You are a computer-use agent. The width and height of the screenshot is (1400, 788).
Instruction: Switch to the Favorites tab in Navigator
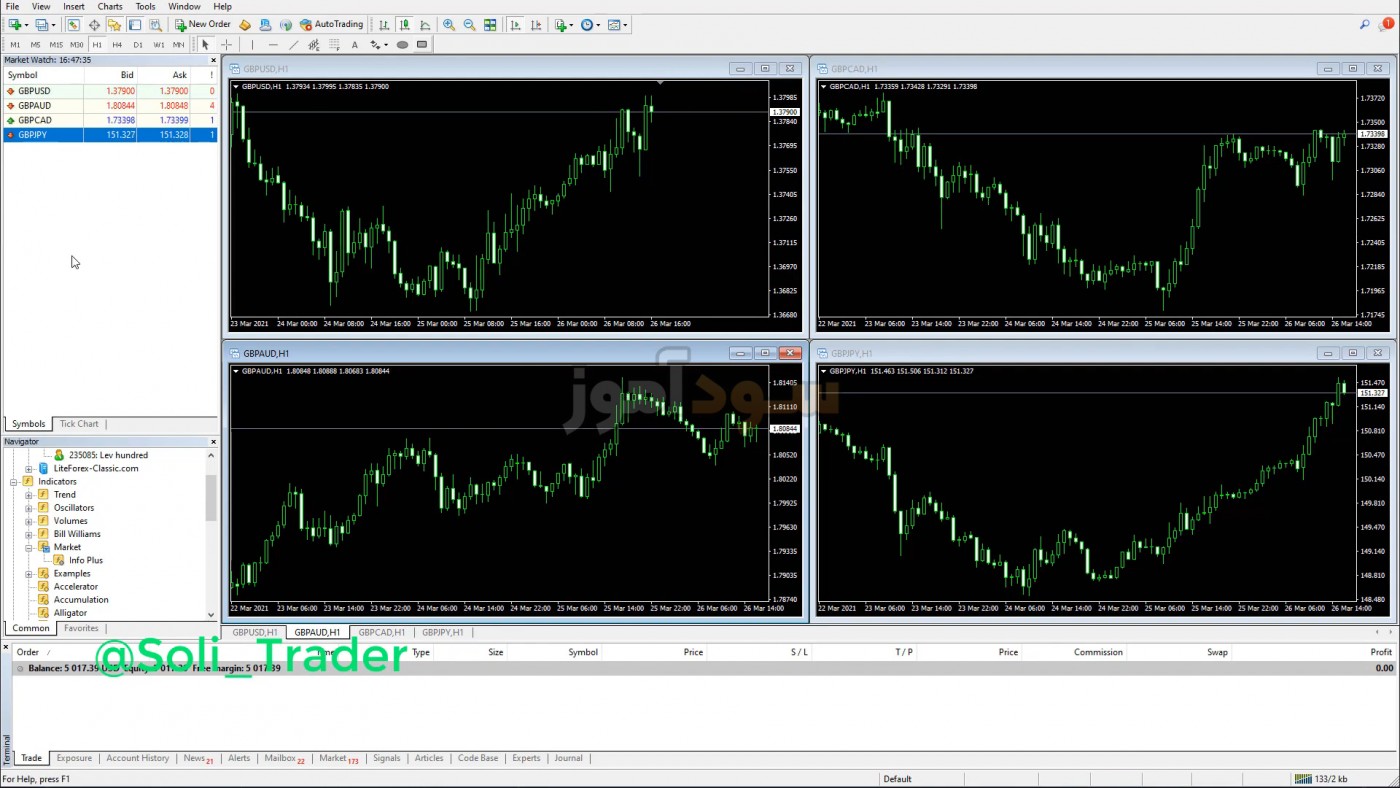coord(81,628)
